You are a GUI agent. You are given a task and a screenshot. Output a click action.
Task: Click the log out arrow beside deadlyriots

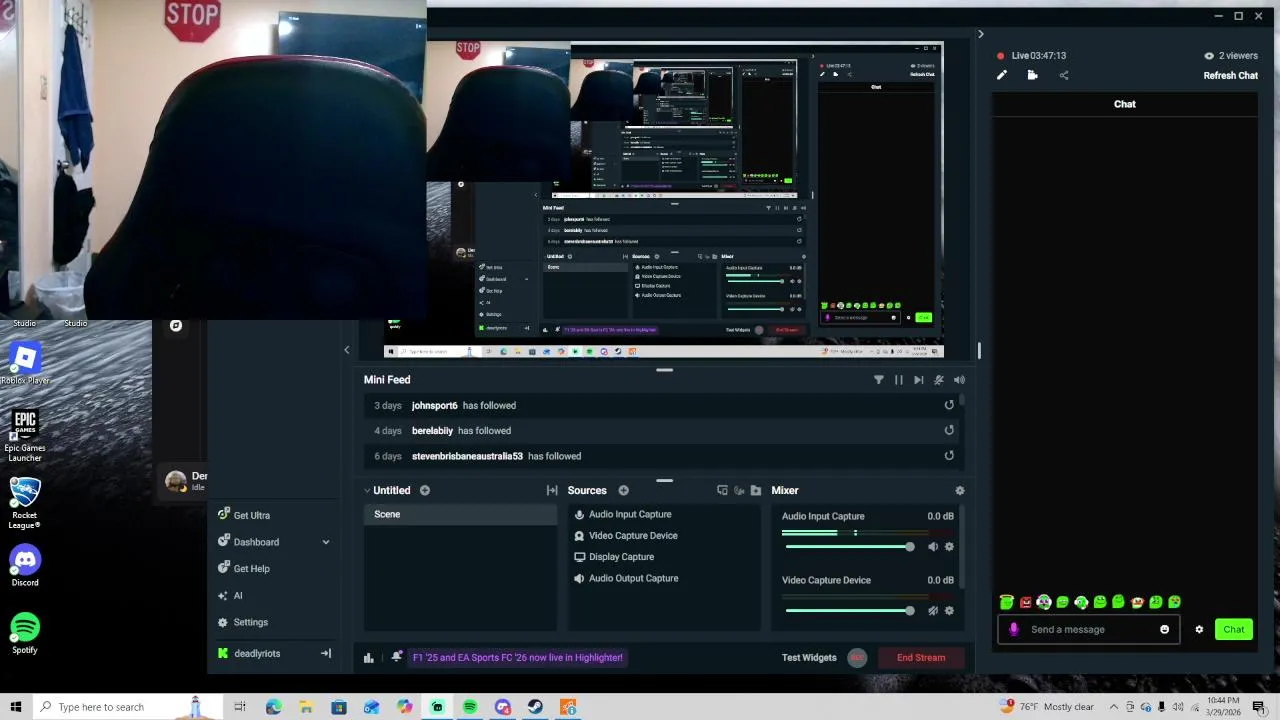click(325, 654)
